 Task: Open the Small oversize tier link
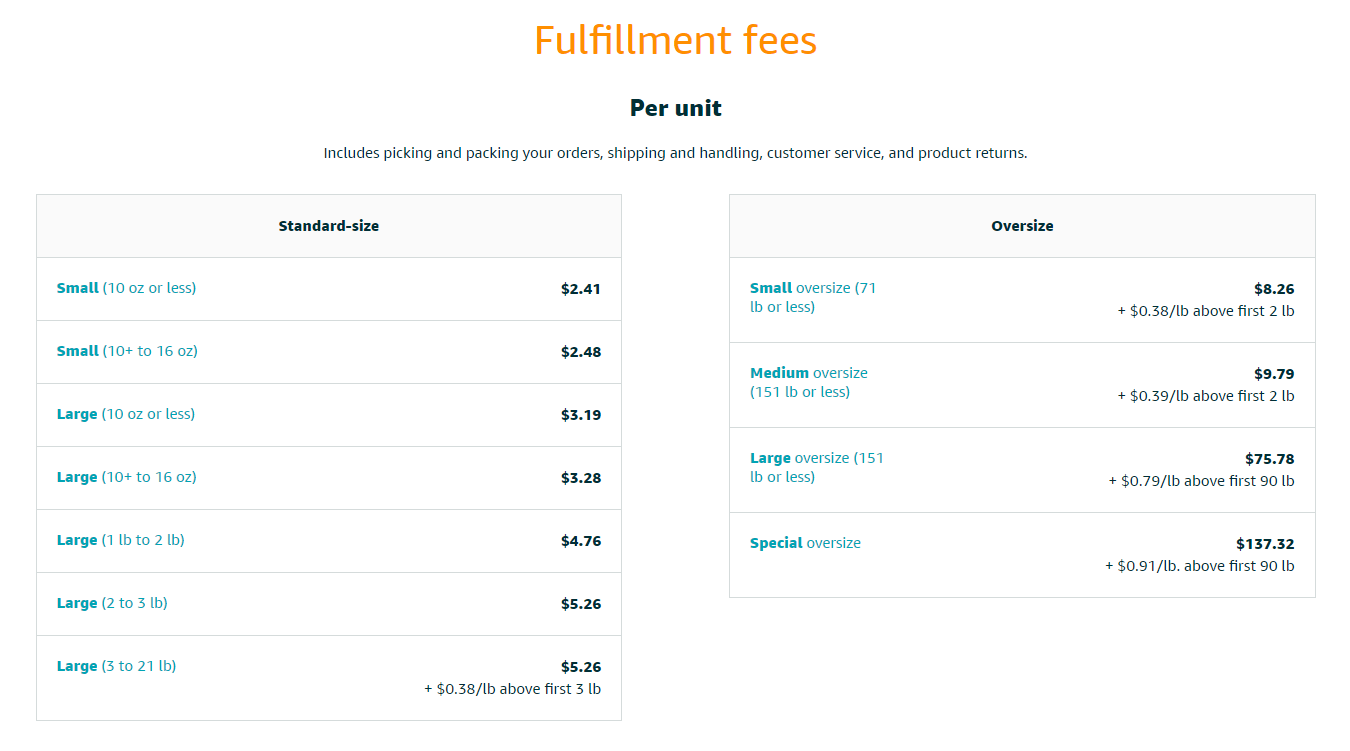(813, 297)
